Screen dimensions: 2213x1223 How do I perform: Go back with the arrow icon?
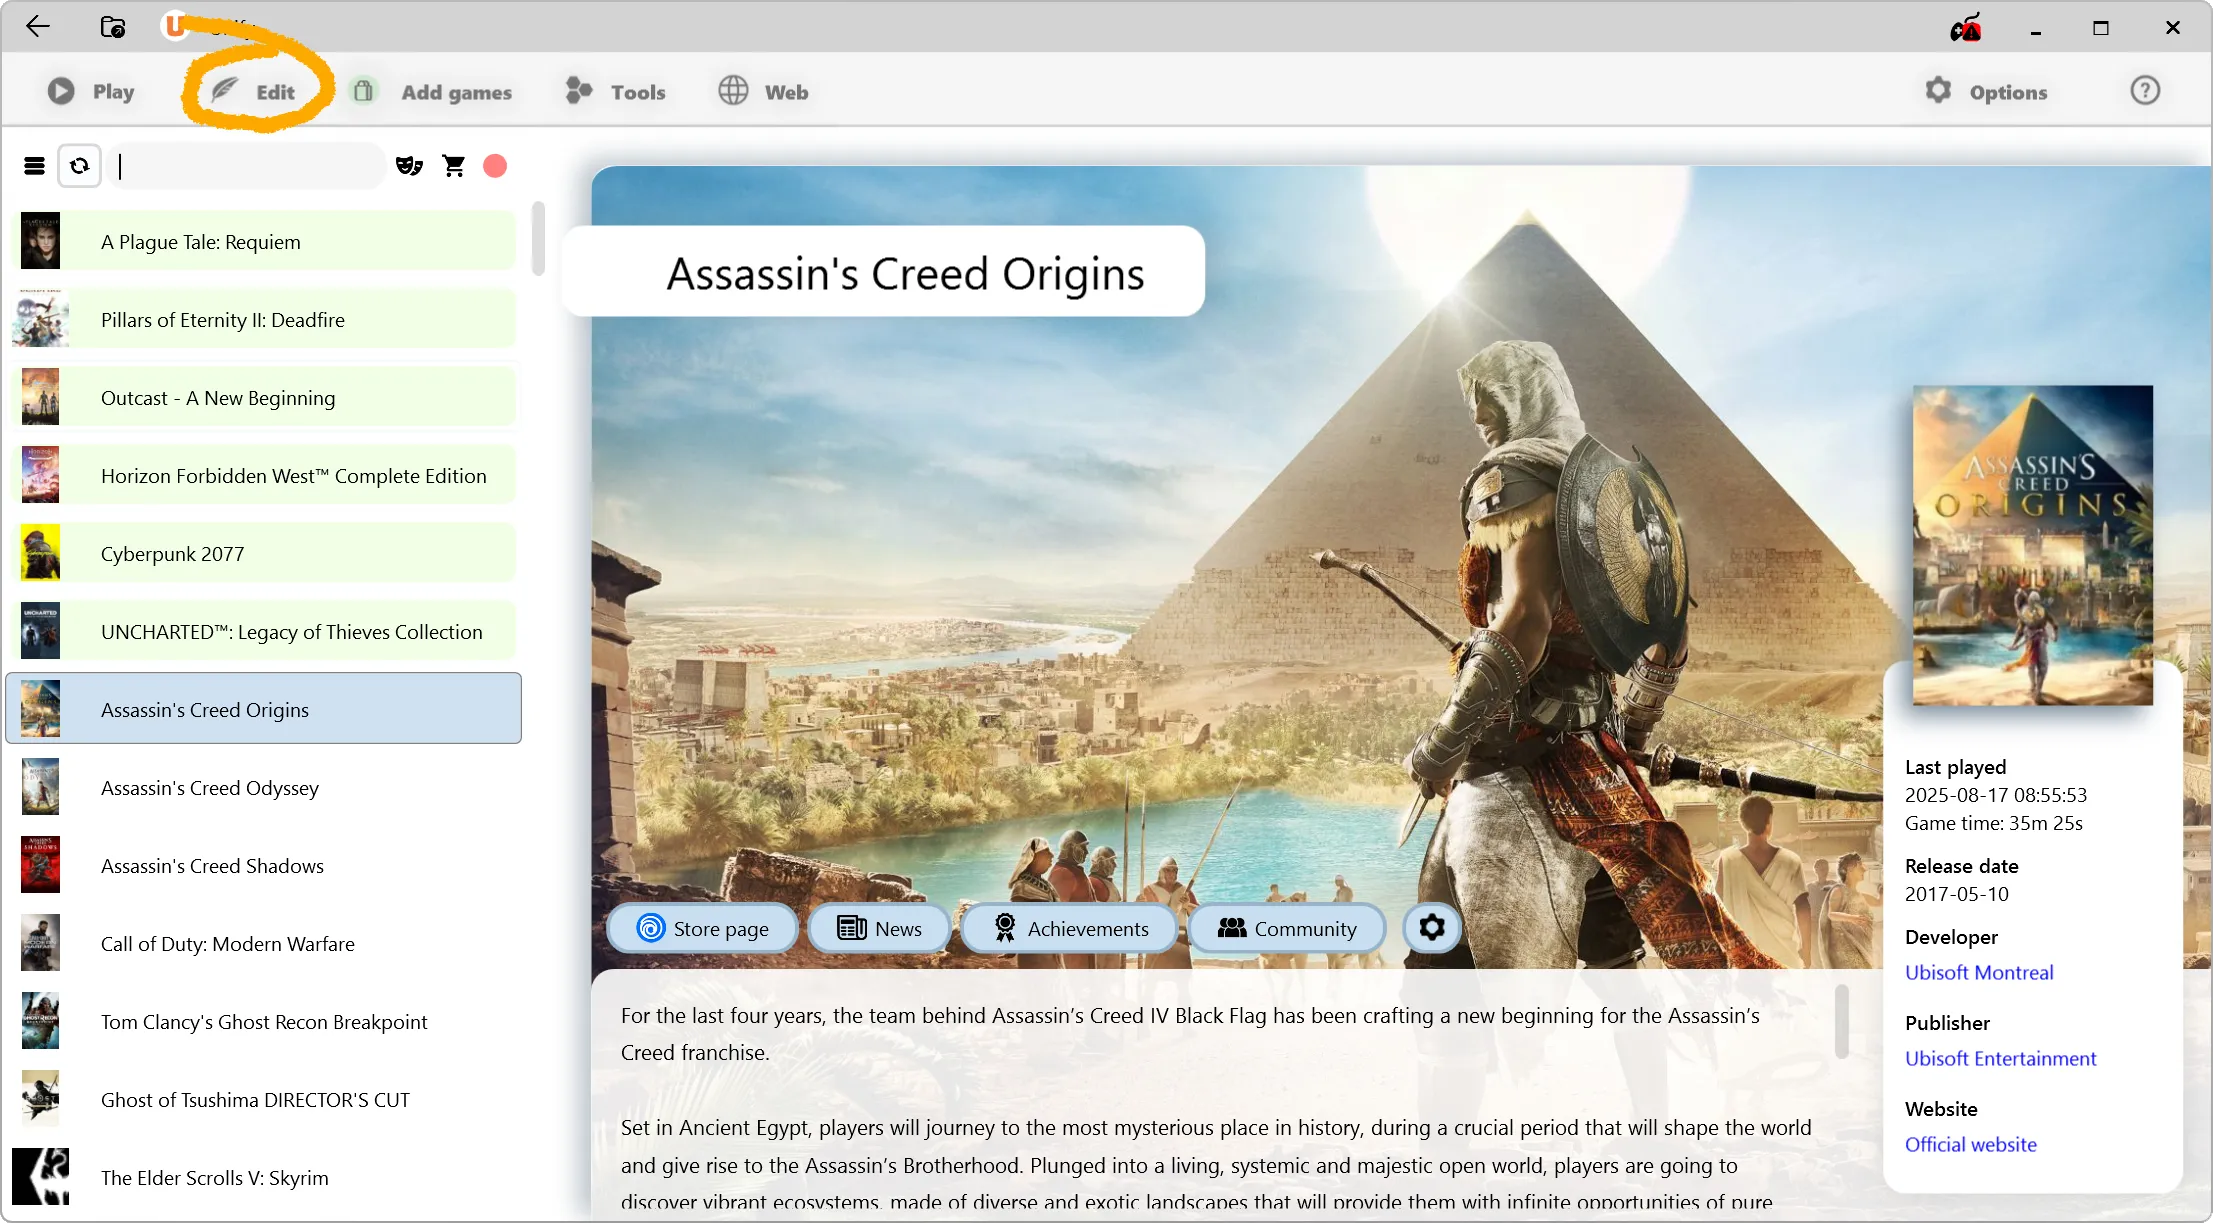click(38, 26)
